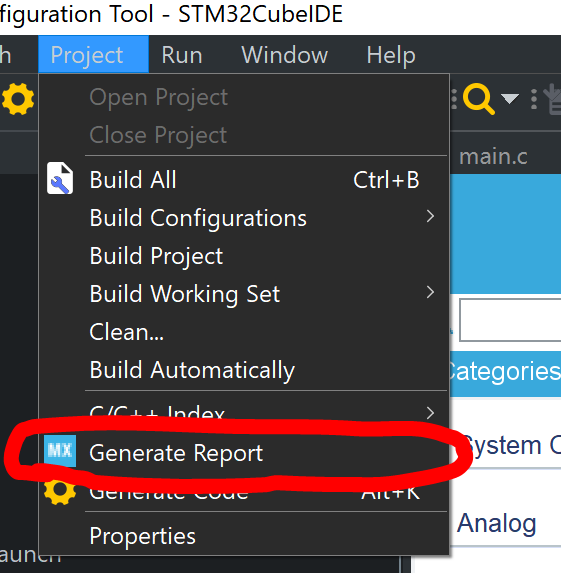This screenshot has width=561, height=573.
Task: Click the download arrow toolbar icon
Action: (x=553, y=99)
